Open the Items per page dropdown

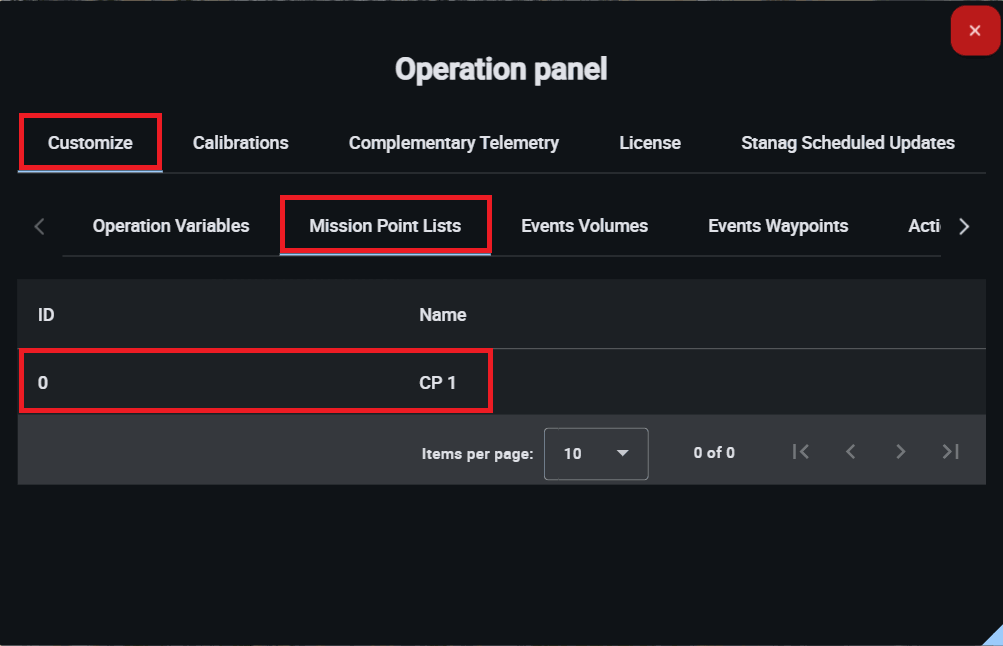(x=596, y=453)
